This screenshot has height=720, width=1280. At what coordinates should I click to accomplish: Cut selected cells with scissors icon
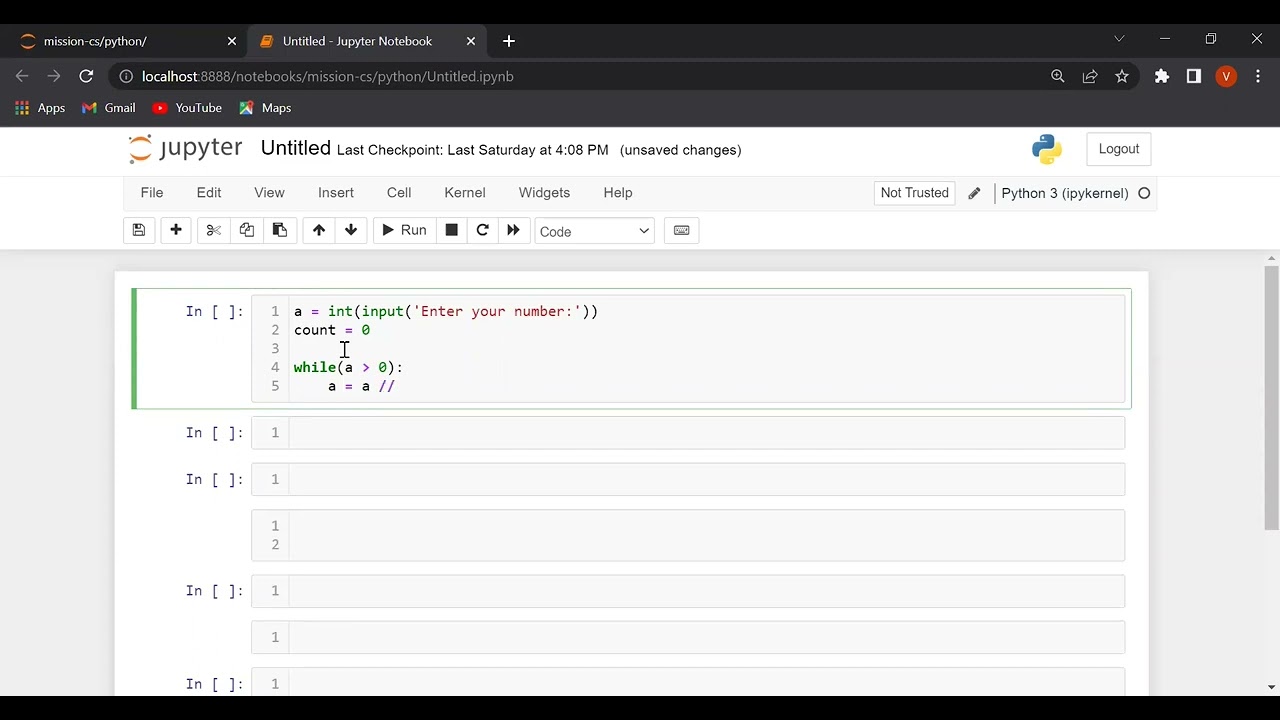213,230
